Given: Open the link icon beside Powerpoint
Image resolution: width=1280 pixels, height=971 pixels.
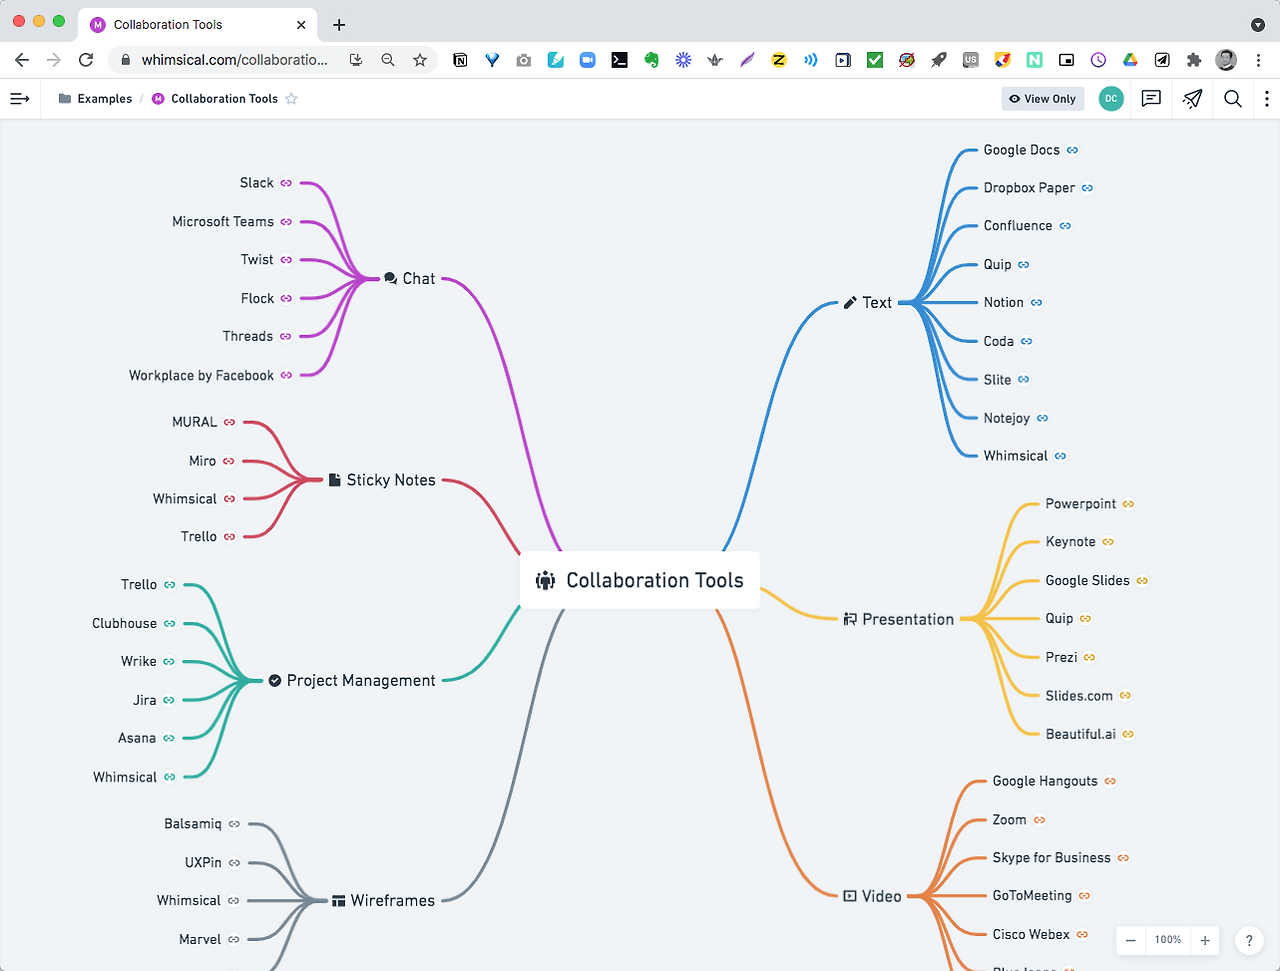Looking at the screenshot, I should tap(1128, 504).
